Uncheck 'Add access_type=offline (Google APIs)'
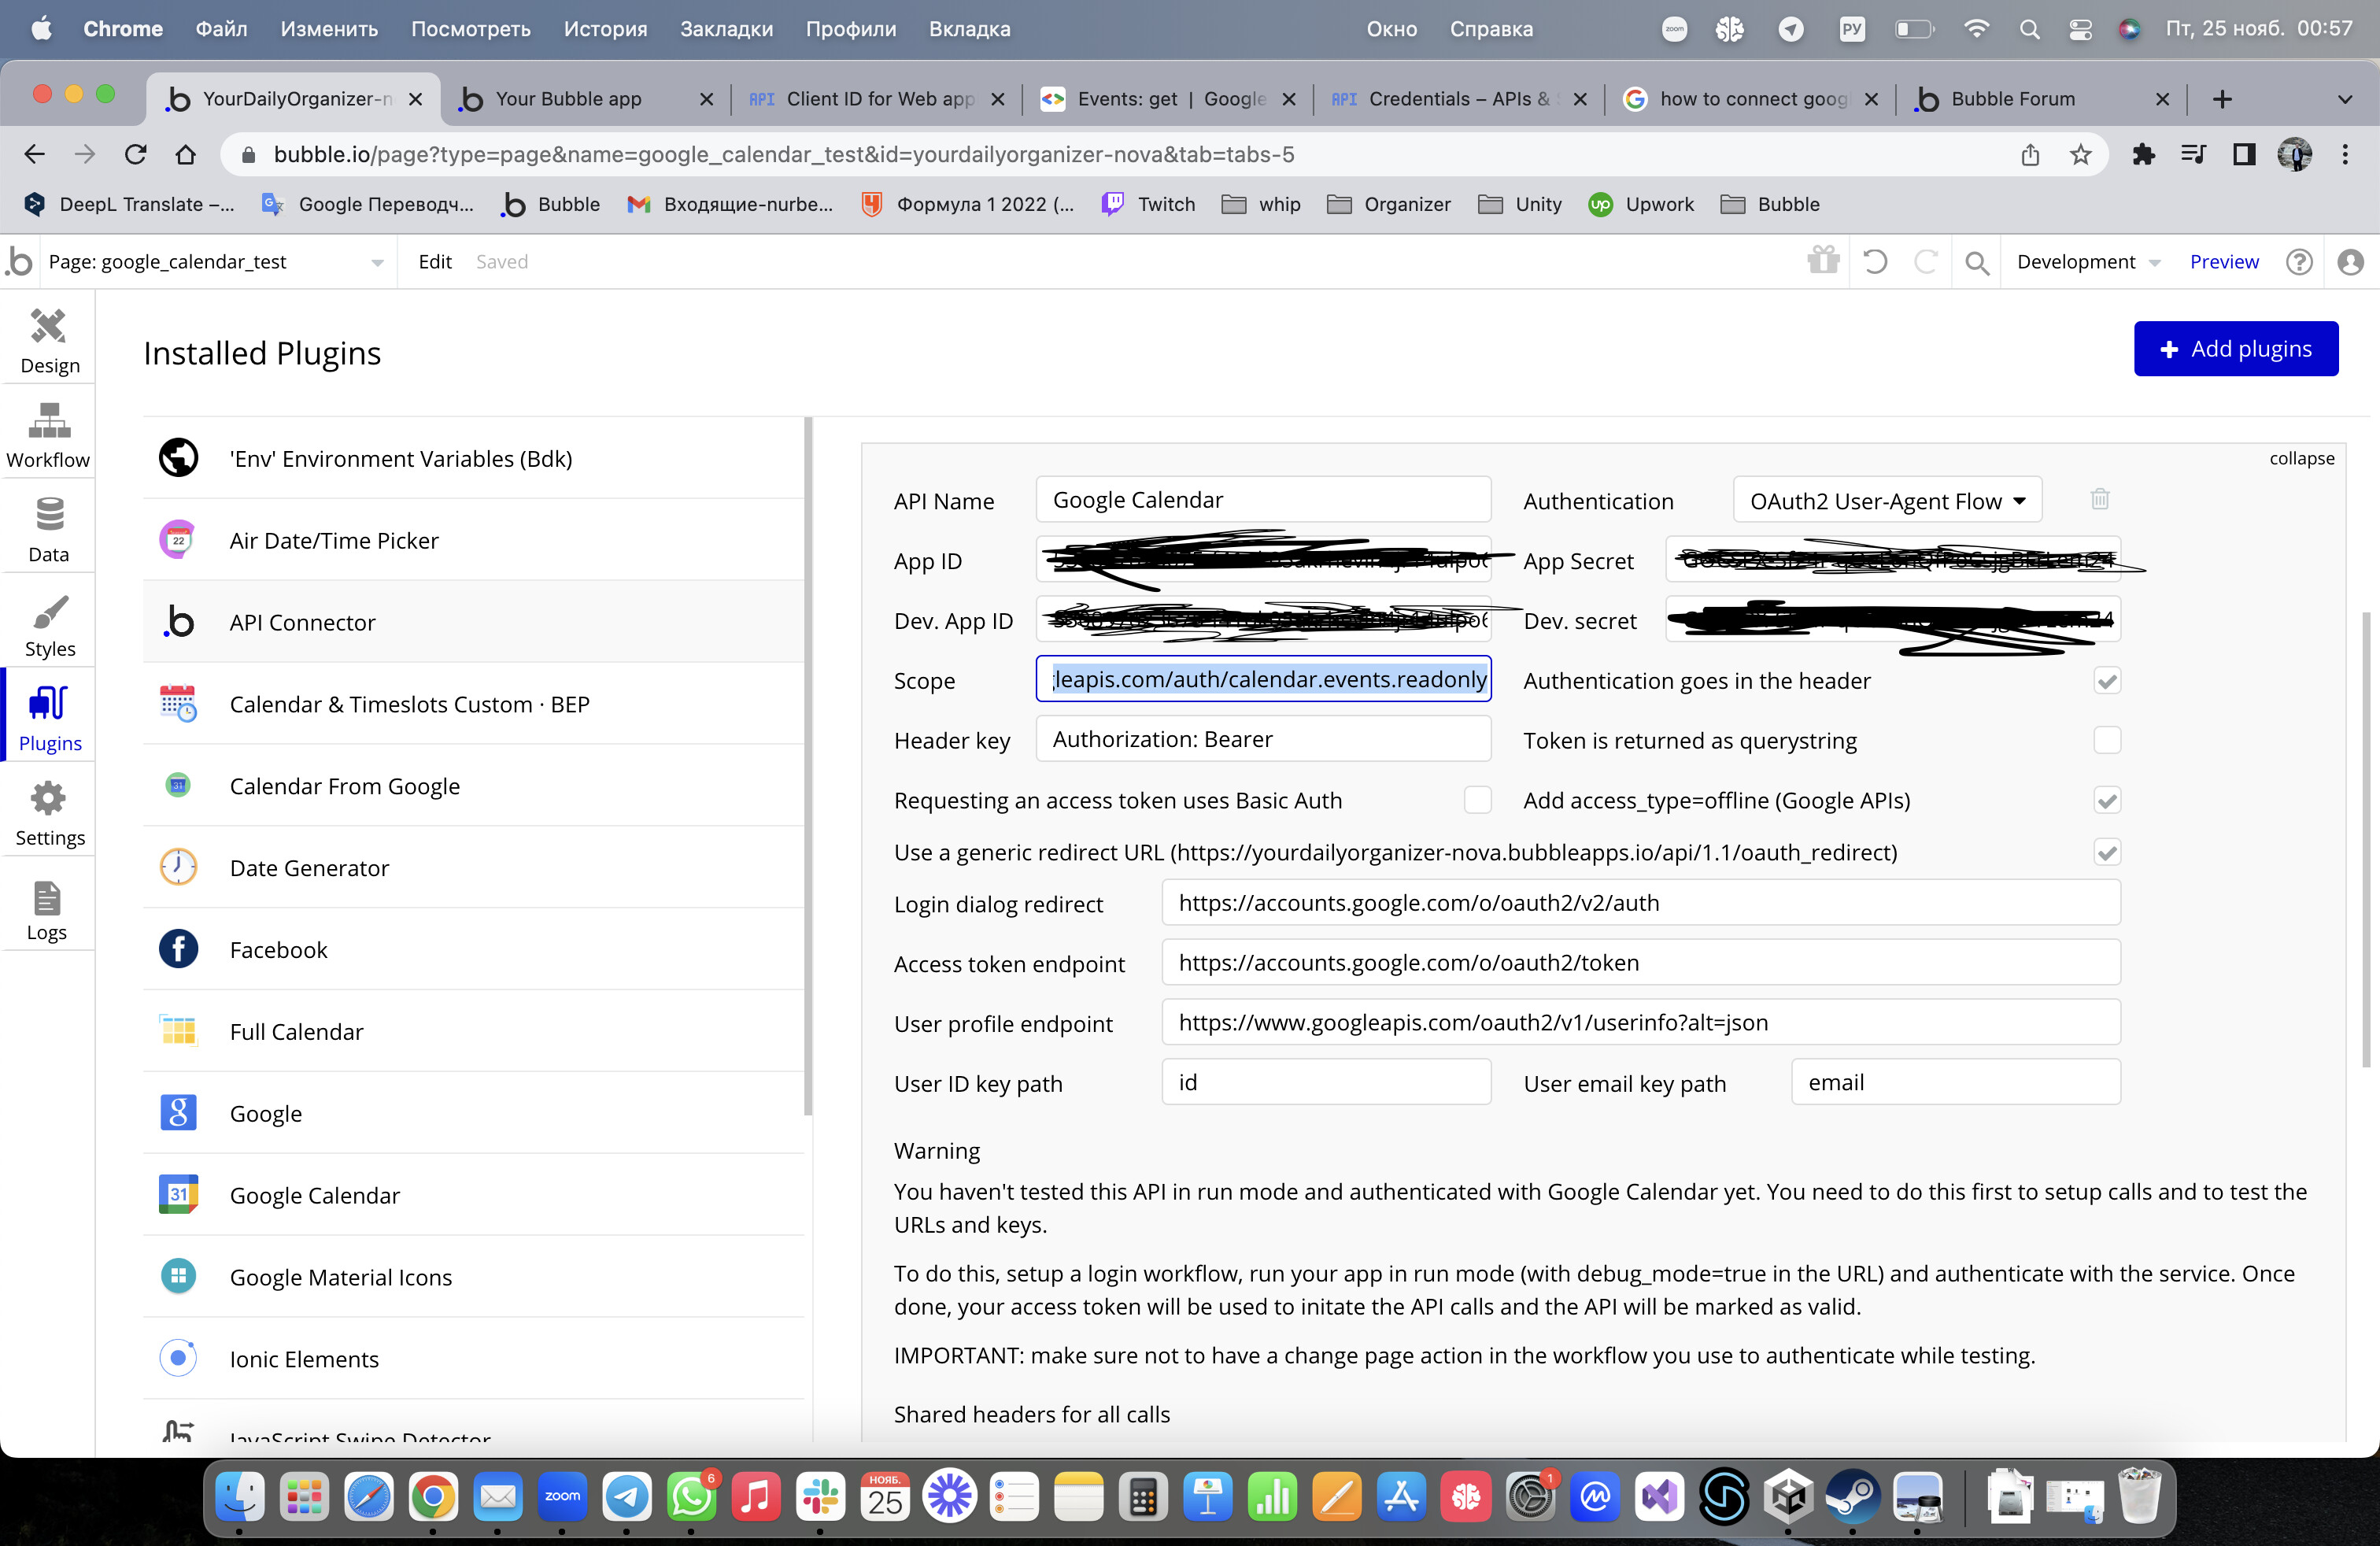This screenshot has width=2380, height=1546. [x=2106, y=800]
